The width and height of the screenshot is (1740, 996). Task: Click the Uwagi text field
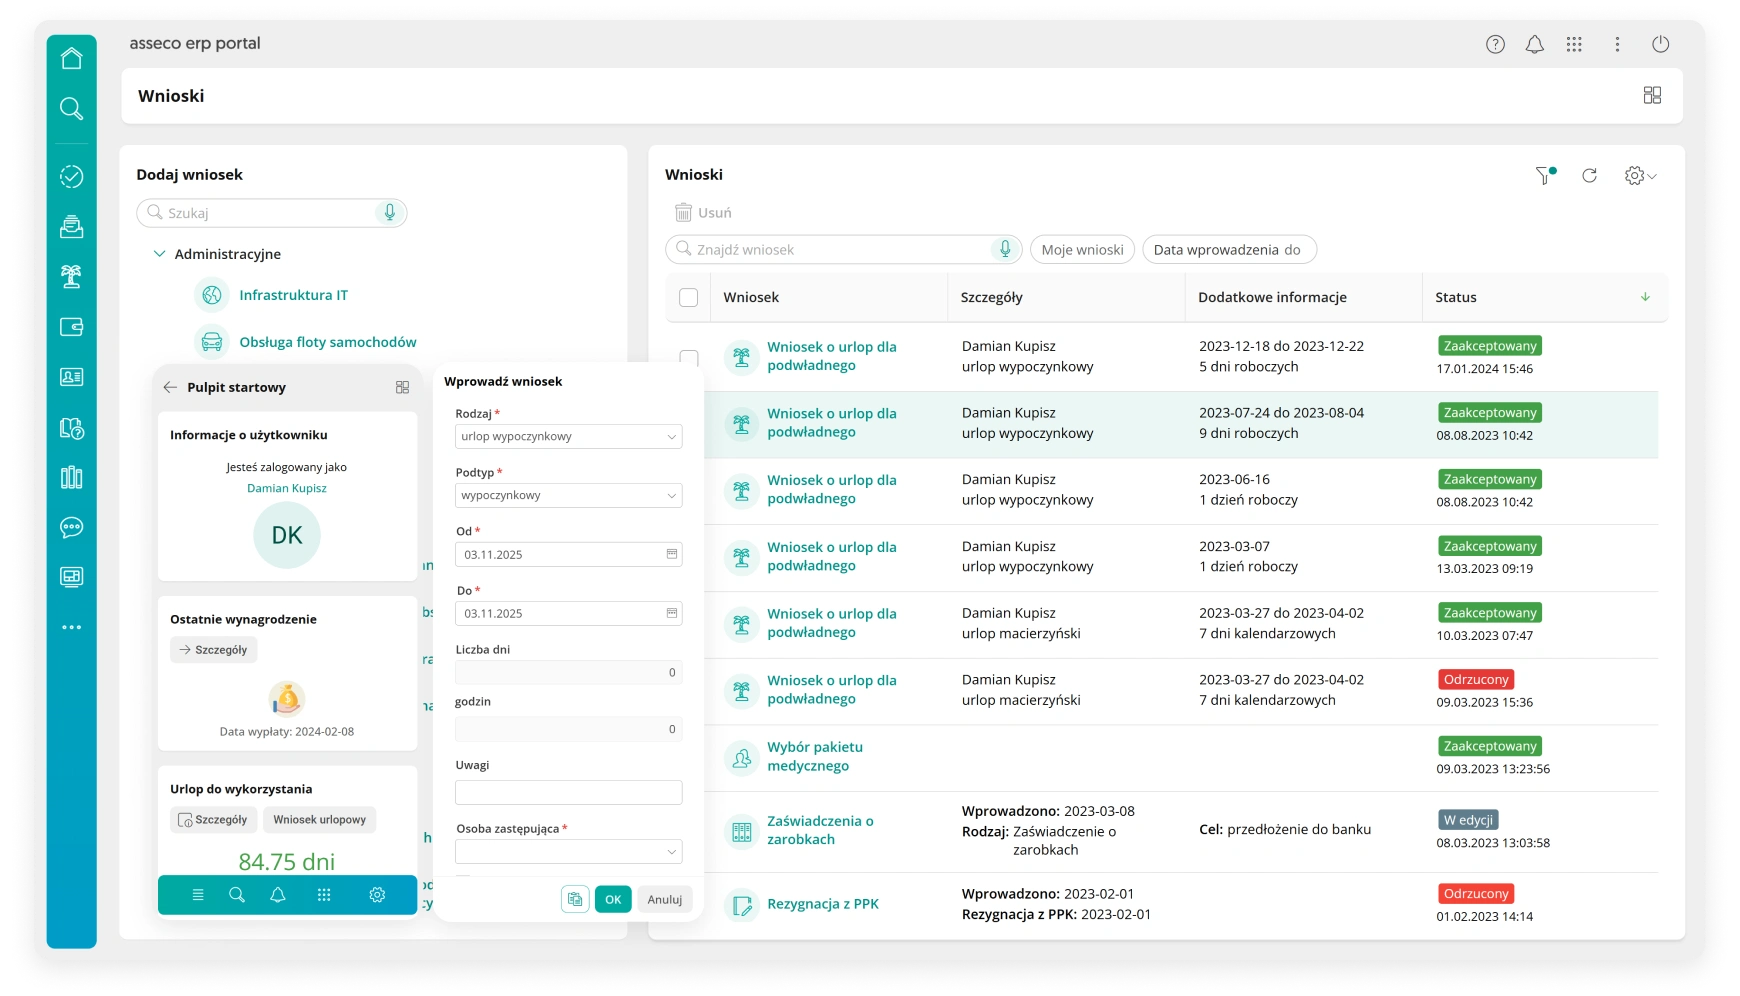[568, 793]
